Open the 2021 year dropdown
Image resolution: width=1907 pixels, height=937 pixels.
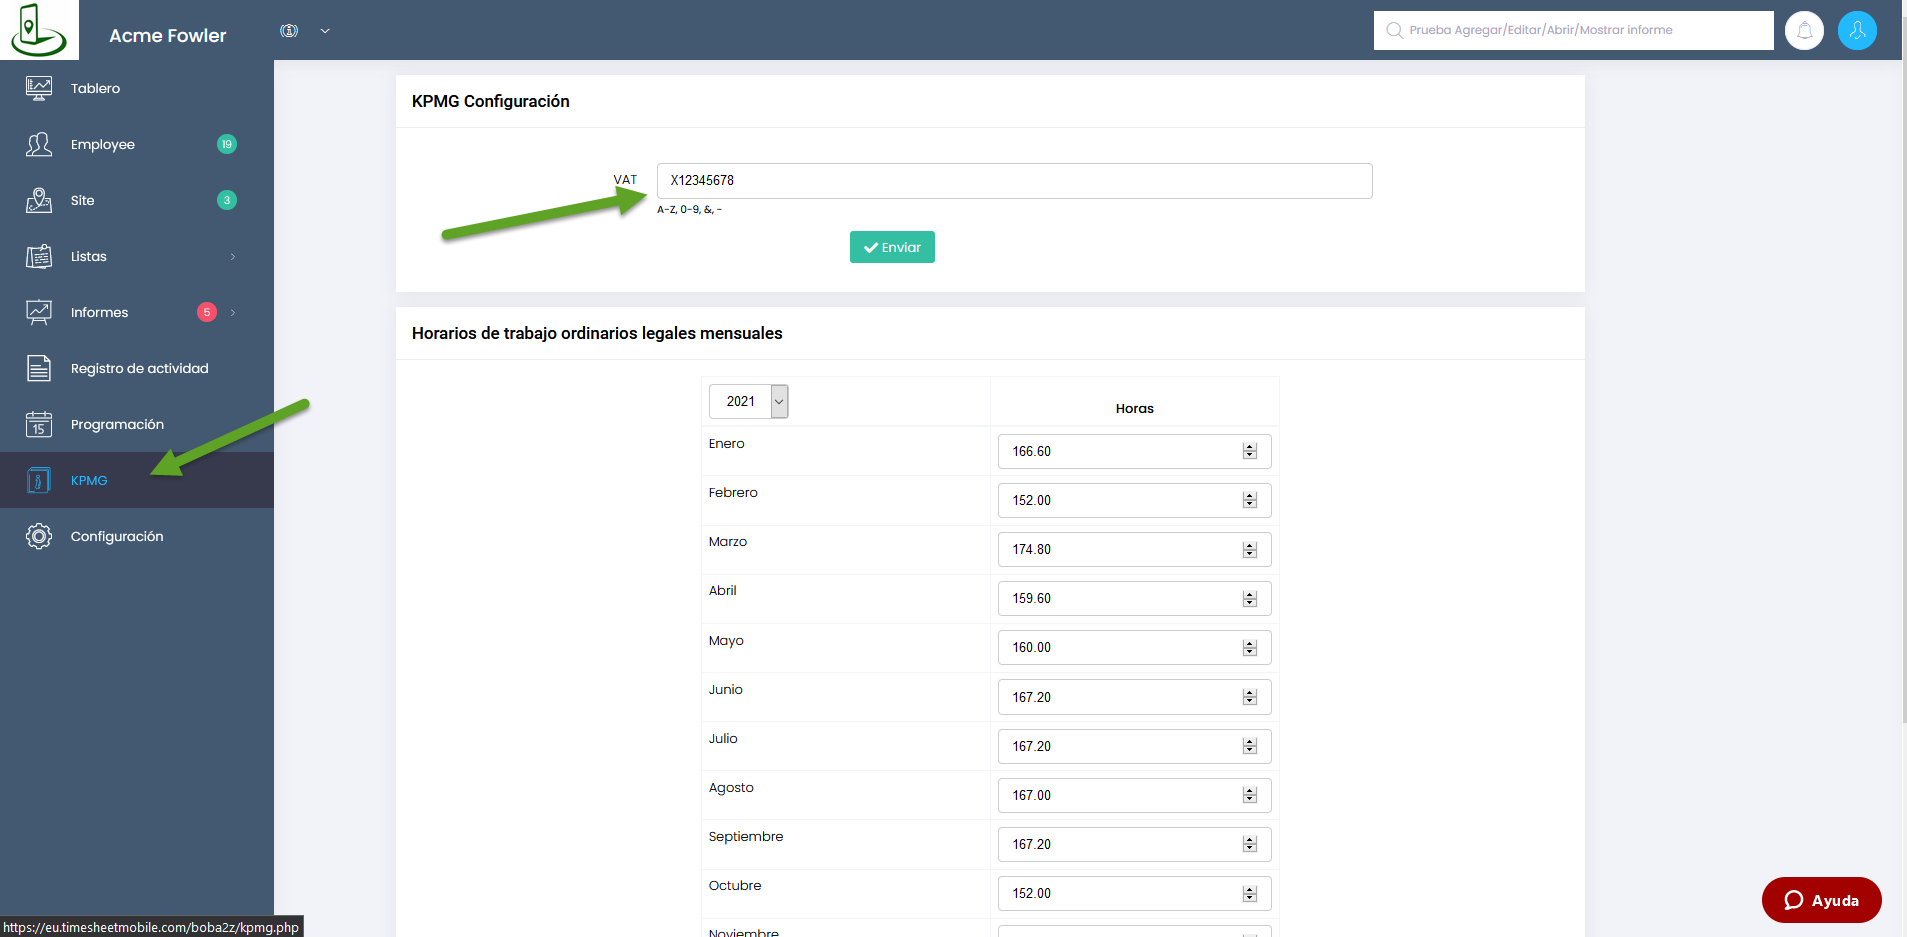748,401
